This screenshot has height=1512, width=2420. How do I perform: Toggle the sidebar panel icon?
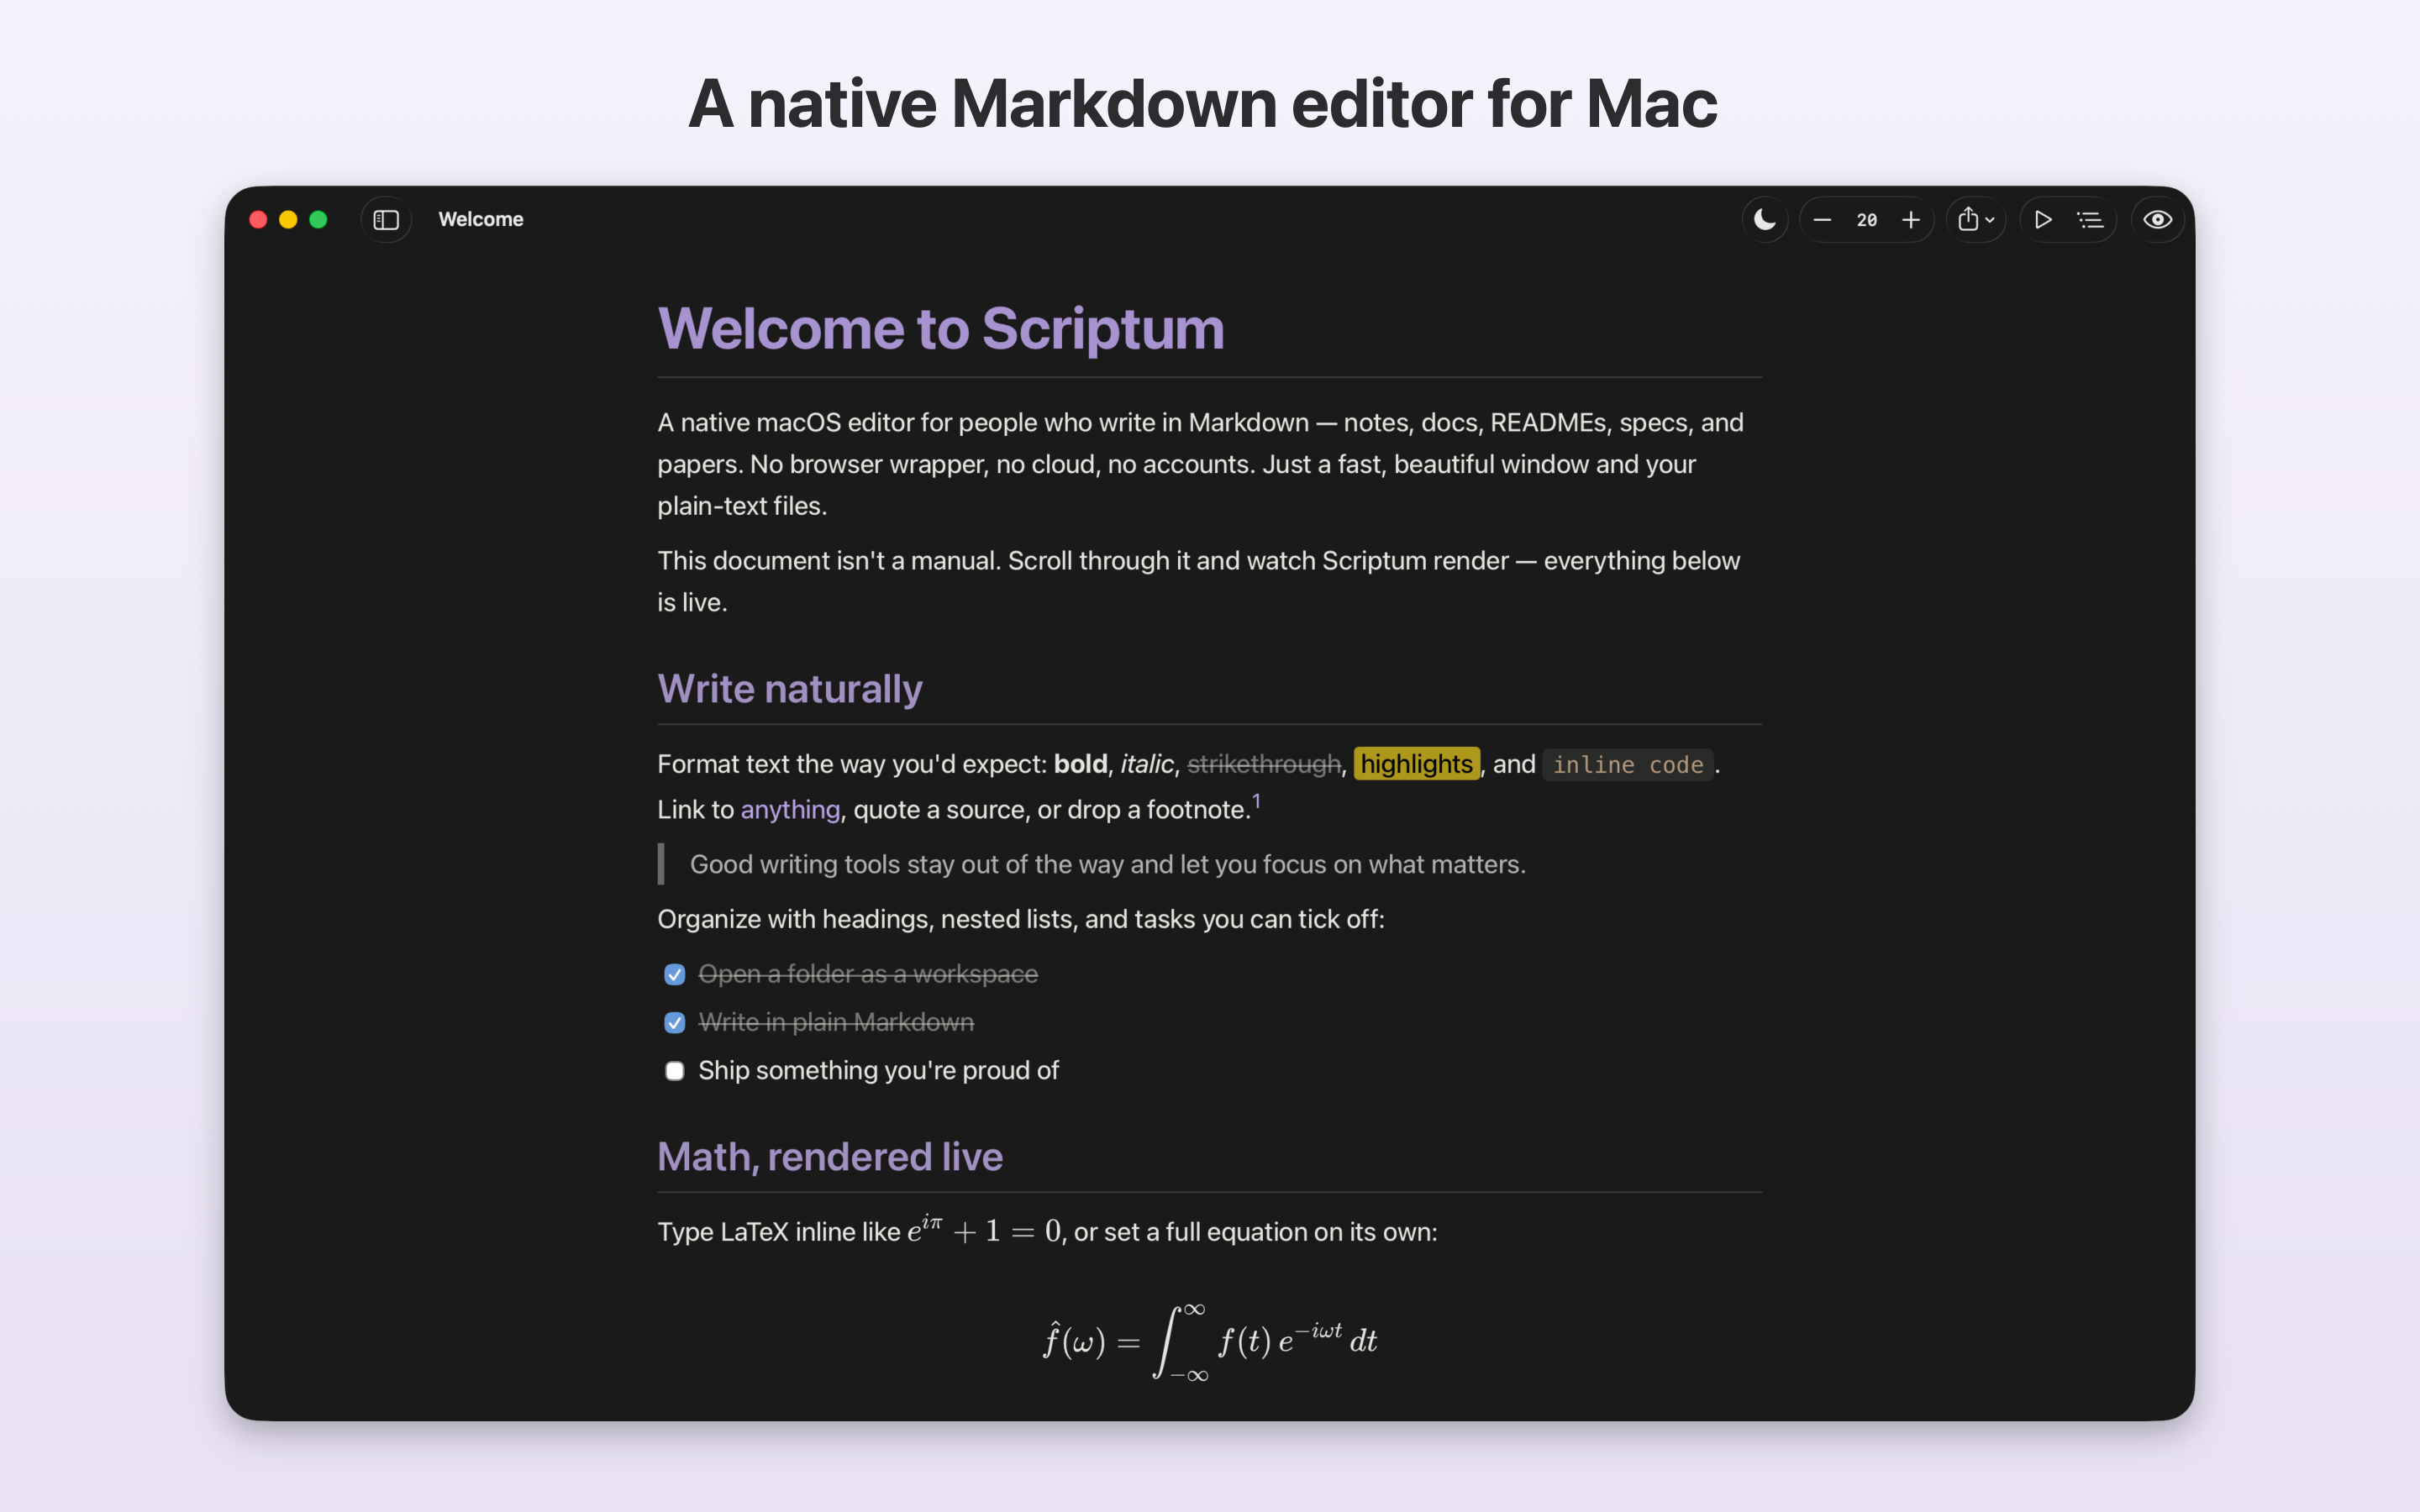pos(386,220)
